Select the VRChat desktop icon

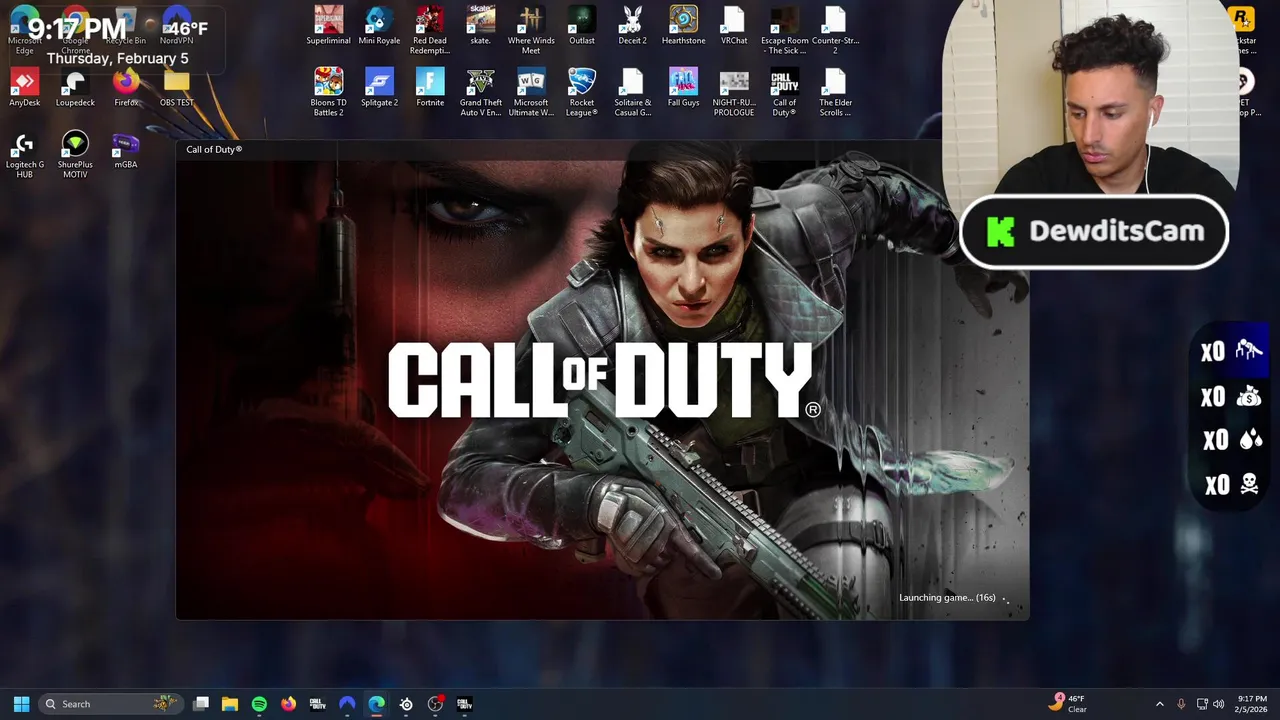734,26
